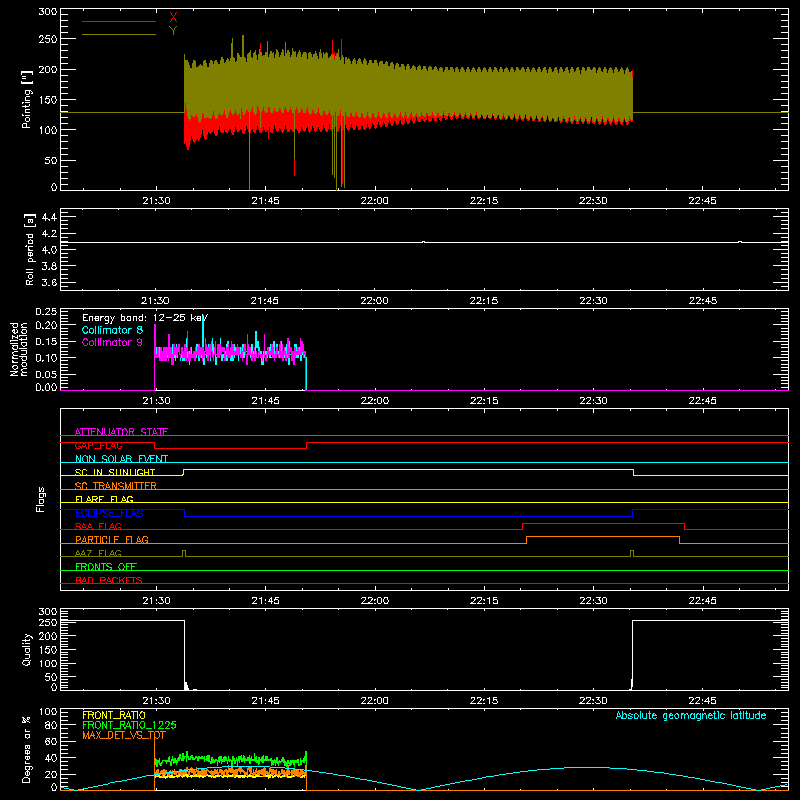This screenshot has width=800, height=800.
Task: Click the GAP_FLAG label
Action: coord(98,445)
